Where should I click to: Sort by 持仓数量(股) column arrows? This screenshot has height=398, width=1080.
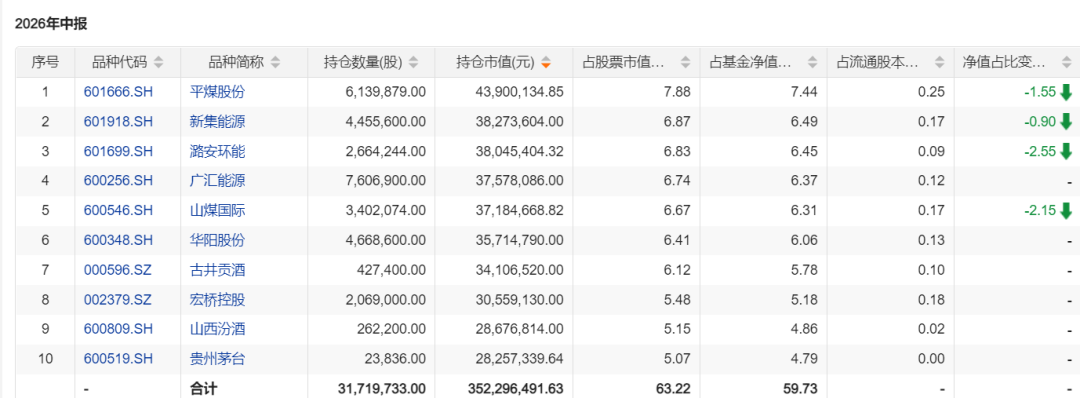click(413, 63)
